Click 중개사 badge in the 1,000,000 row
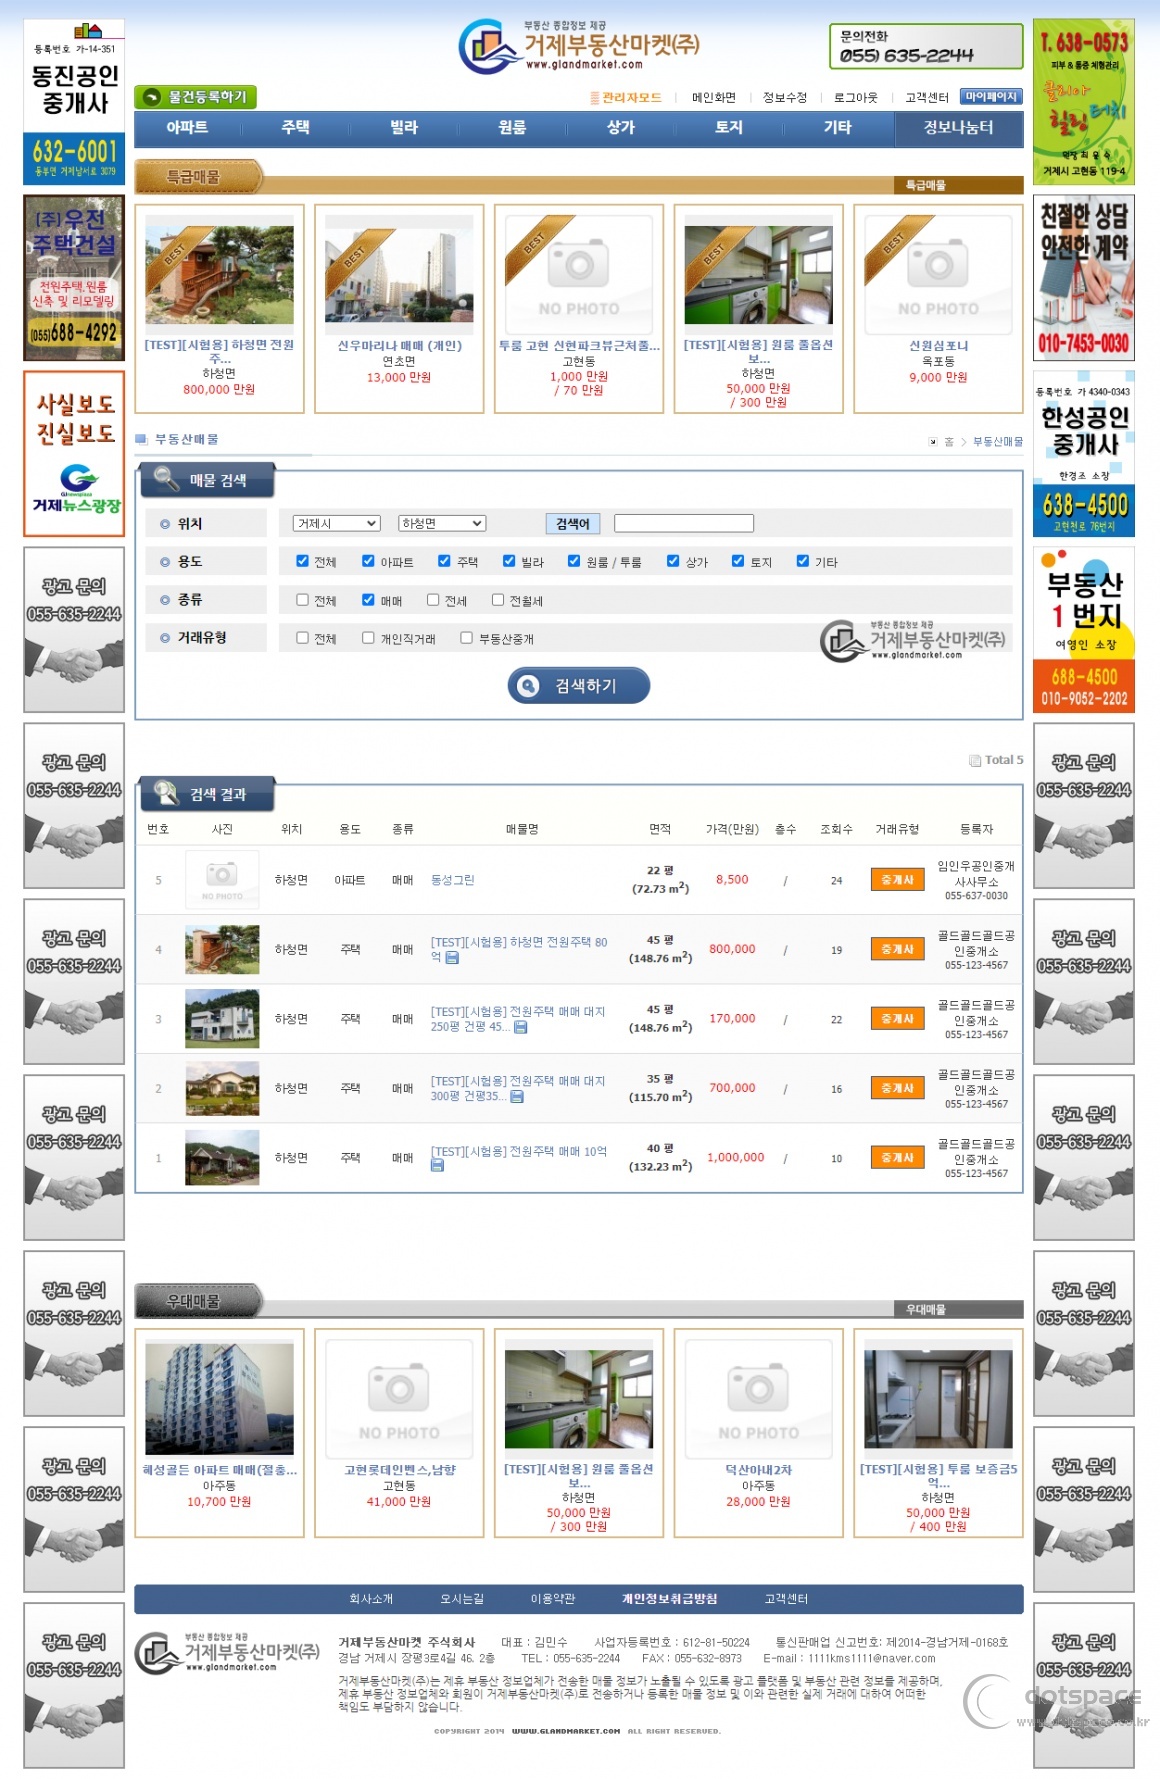The height and width of the screenshot is (1779, 1160). click(x=897, y=1158)
